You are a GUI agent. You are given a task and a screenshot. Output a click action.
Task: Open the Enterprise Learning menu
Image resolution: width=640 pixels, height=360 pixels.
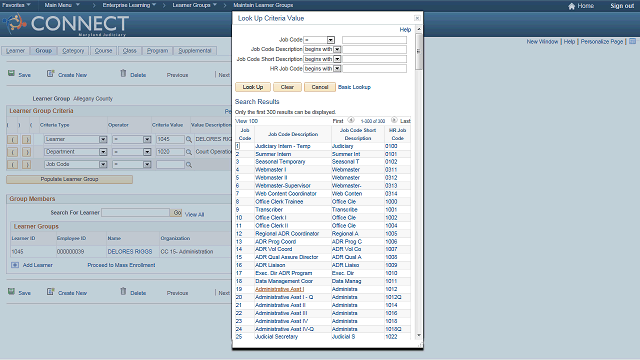[x=129, y=5]
